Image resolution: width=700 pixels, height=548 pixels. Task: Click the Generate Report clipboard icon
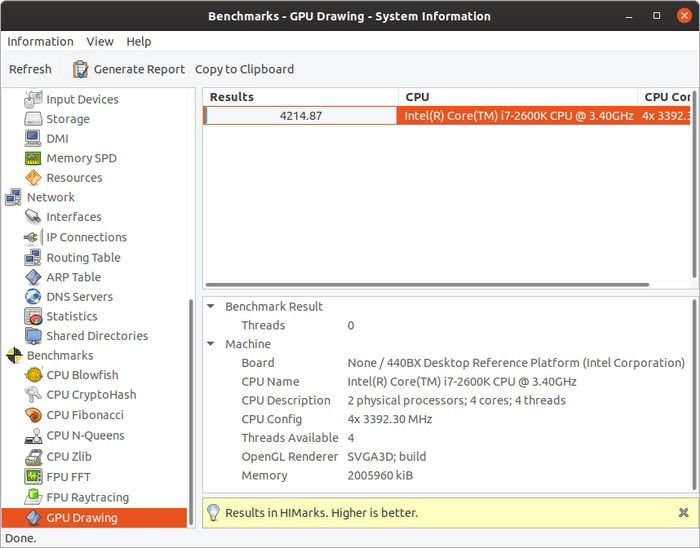(81, 69)
